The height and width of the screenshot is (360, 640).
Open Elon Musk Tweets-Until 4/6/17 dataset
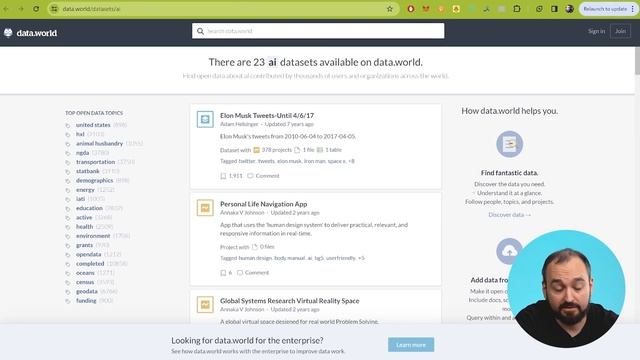(267, 116)
